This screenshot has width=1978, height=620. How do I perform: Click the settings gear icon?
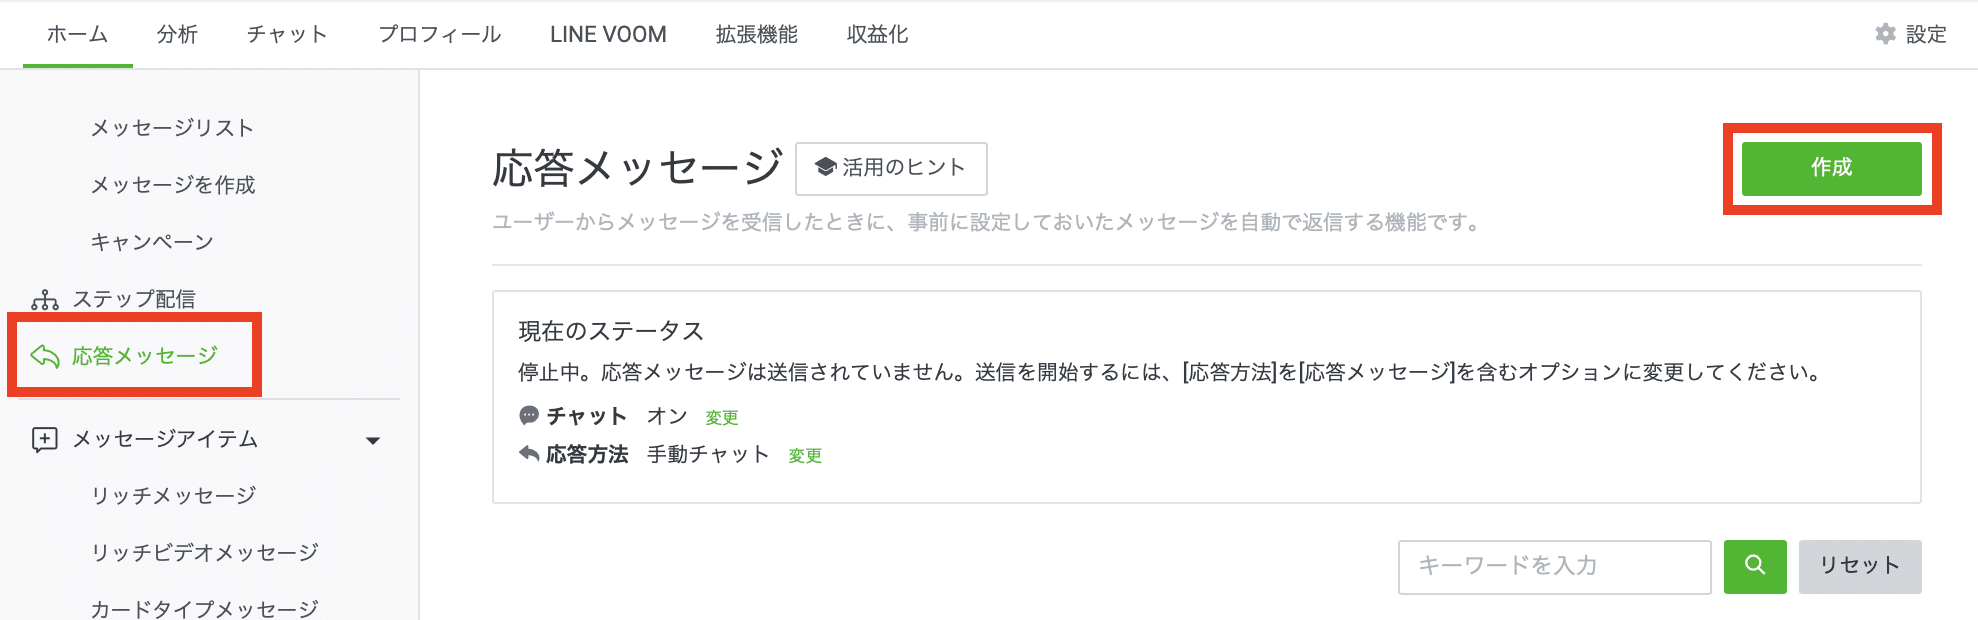tap(1885, 34)
